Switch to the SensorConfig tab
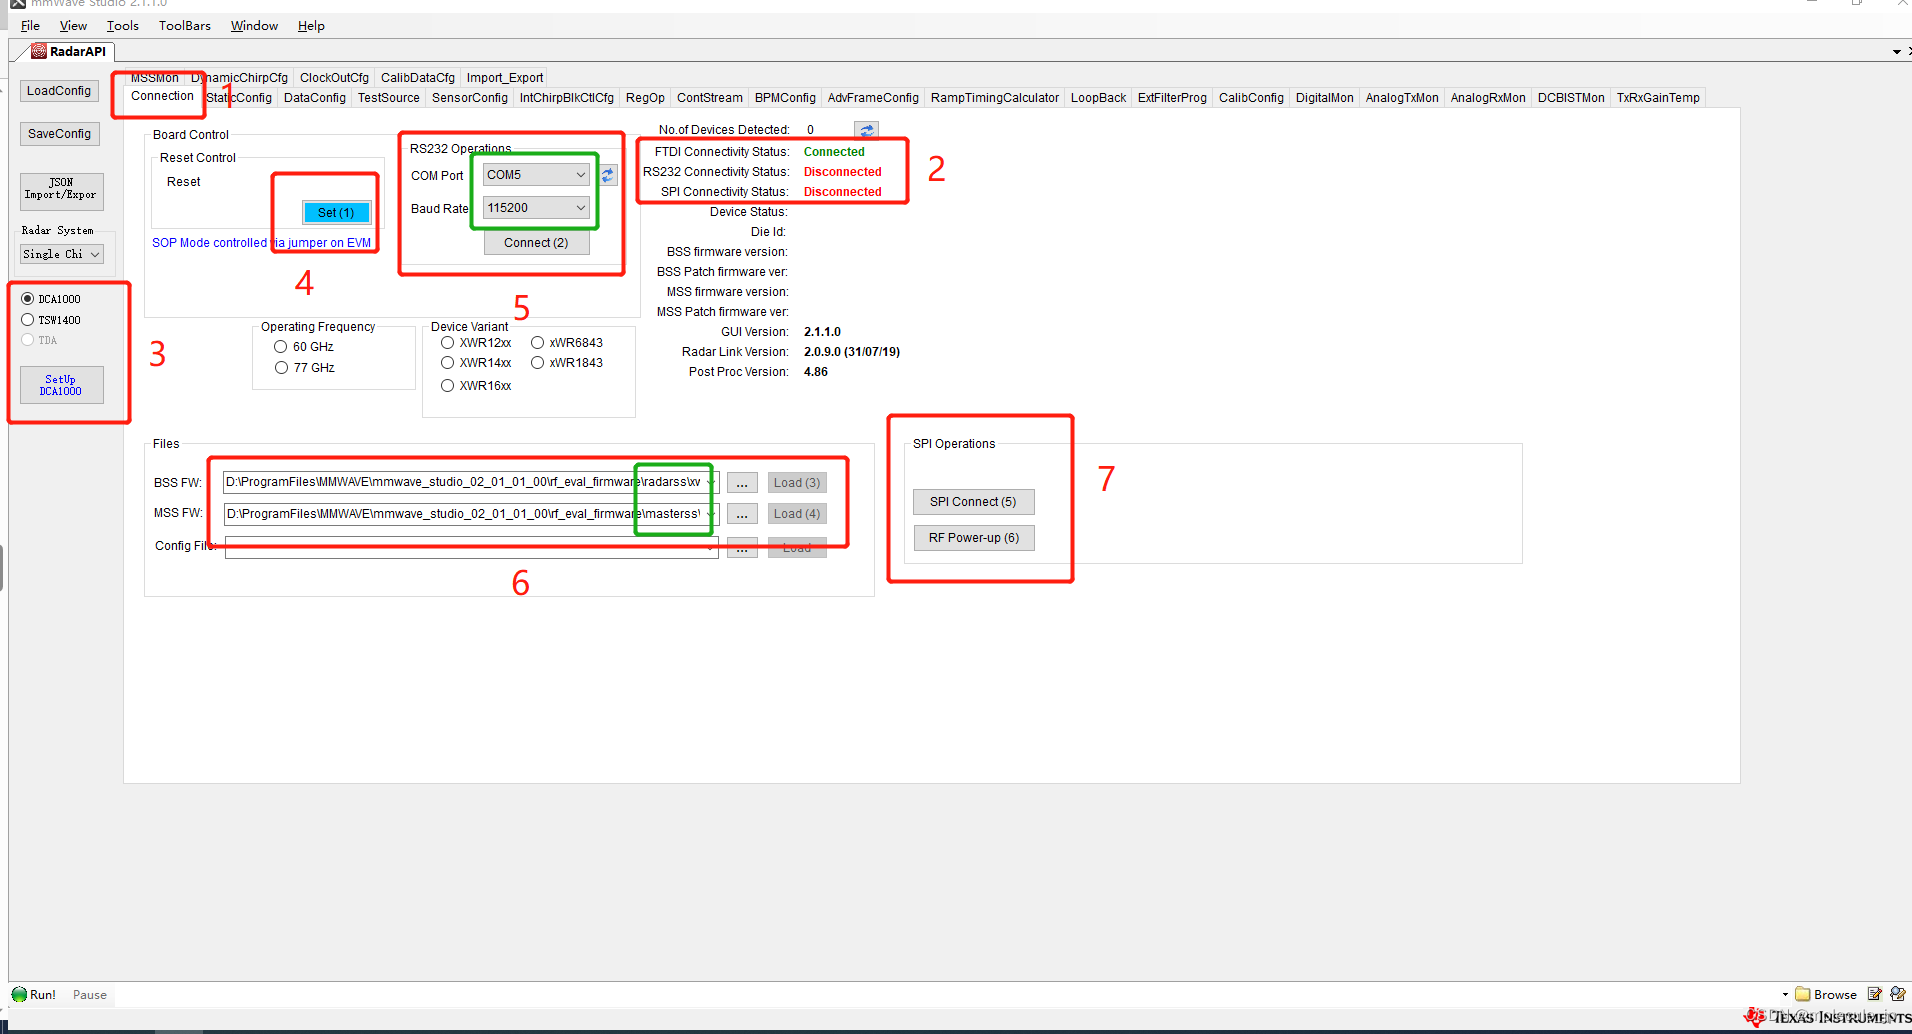1912x1034 pixels. point(470,98)
